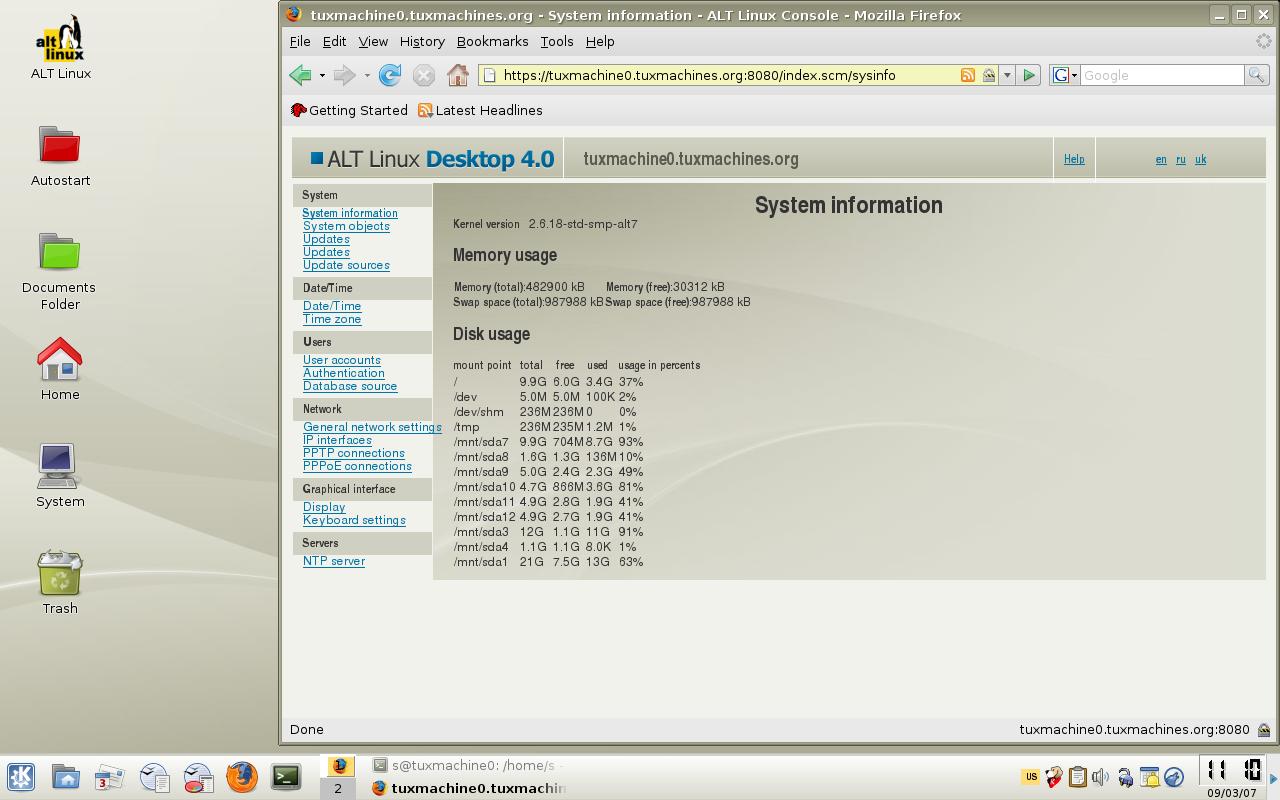Click the search magnifier button

[1257, 75]
